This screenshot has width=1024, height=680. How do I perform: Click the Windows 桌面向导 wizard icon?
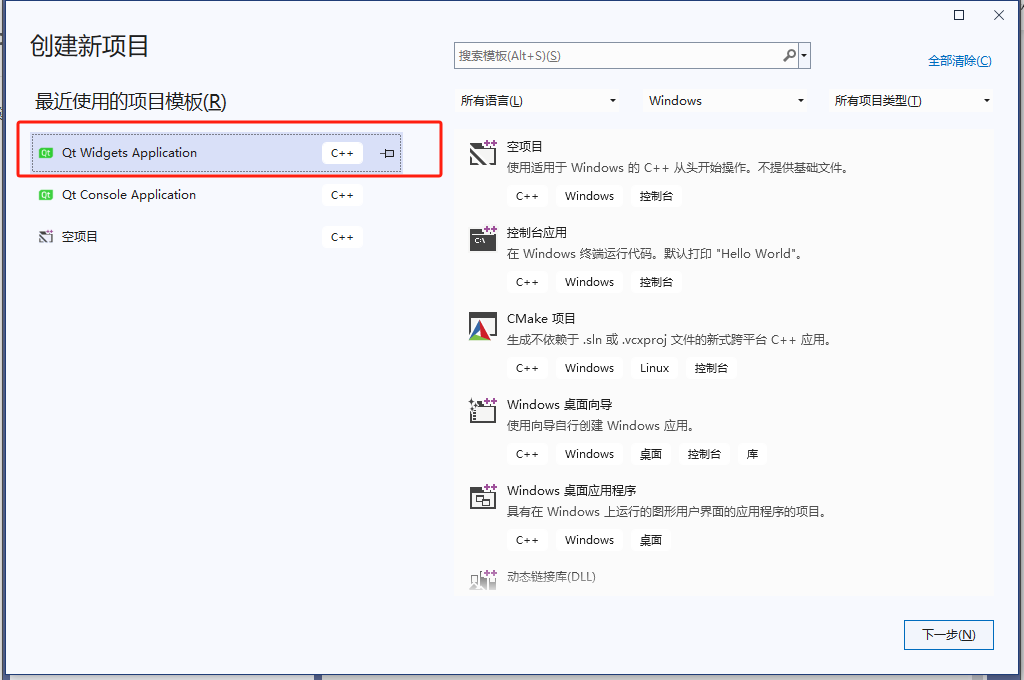click(x=483, y=410)
